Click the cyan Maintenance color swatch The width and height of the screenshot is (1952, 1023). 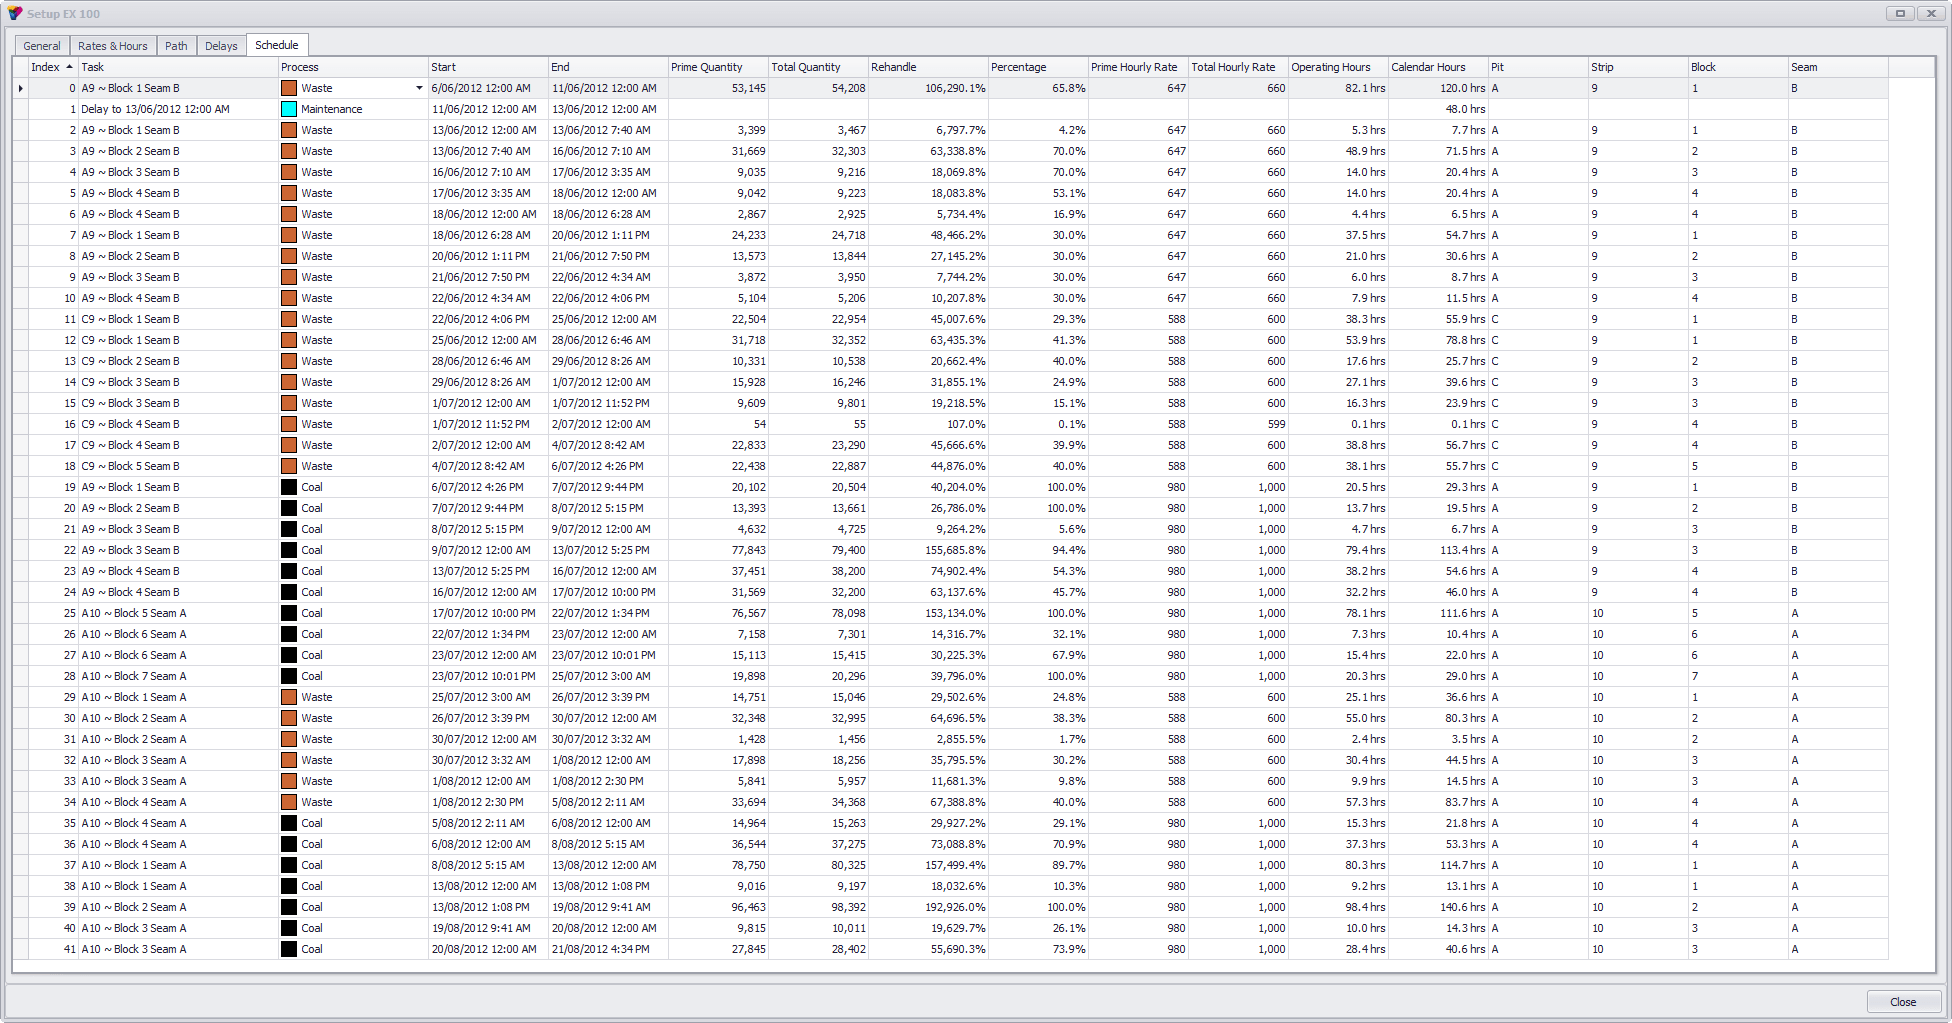tap(289, 109)
